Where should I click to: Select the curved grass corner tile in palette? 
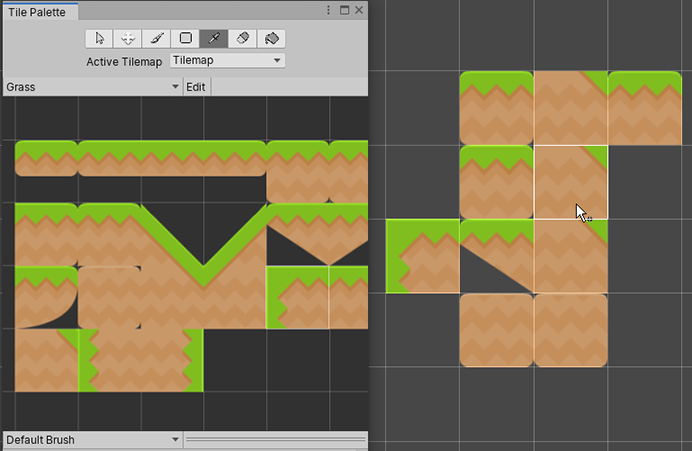click(x=46, y=297)
